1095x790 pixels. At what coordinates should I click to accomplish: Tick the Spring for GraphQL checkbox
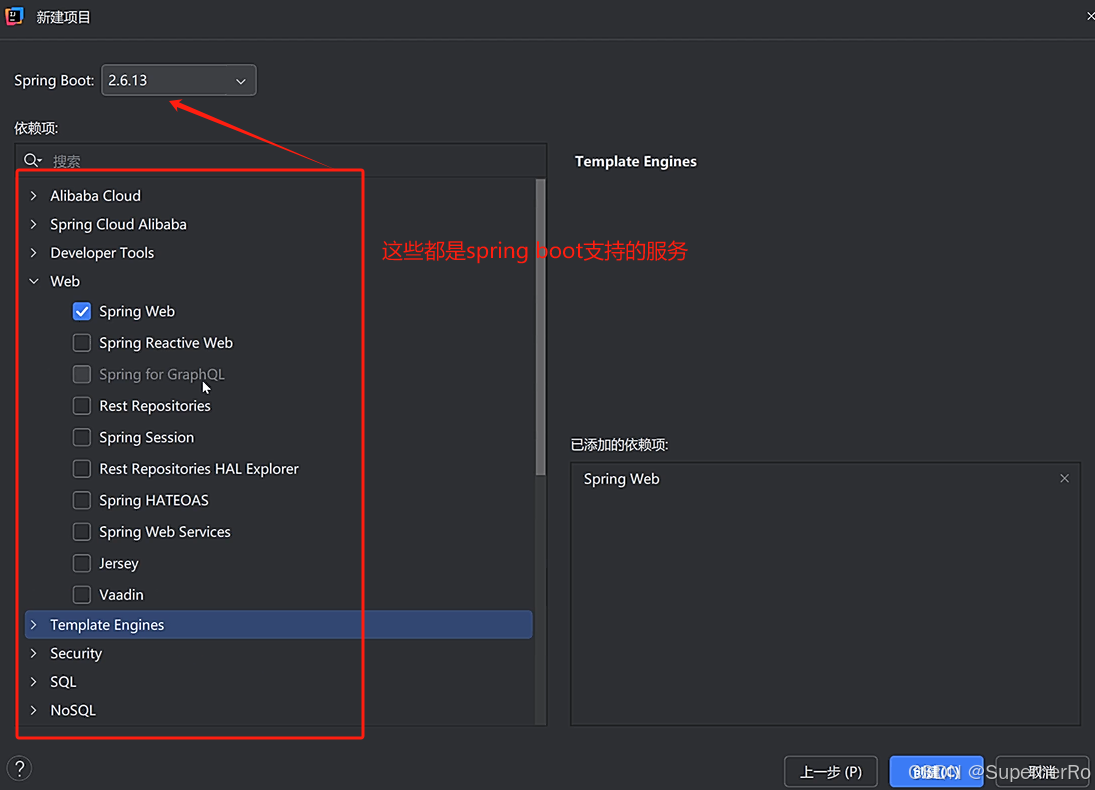[x=82, y=374]
